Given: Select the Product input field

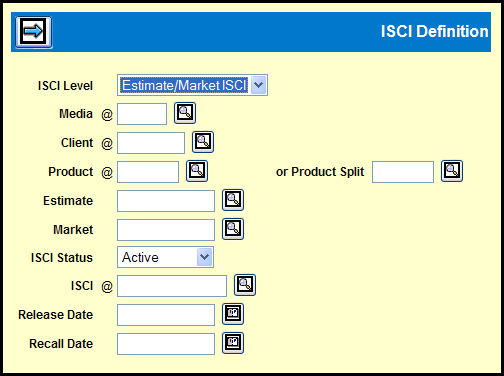Looking at the screenshot, I should click(x=148, y=172).
